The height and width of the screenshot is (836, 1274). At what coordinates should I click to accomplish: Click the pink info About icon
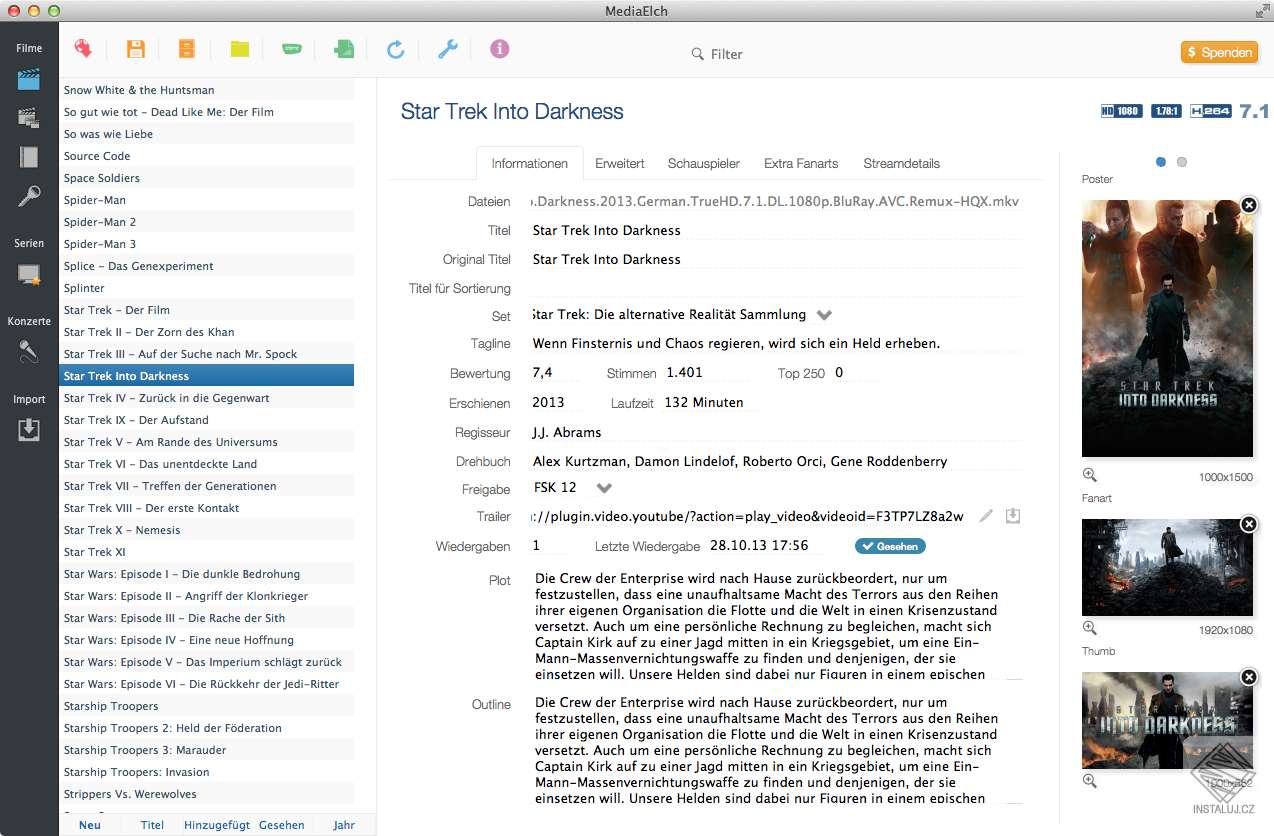[x=500, y=48]
